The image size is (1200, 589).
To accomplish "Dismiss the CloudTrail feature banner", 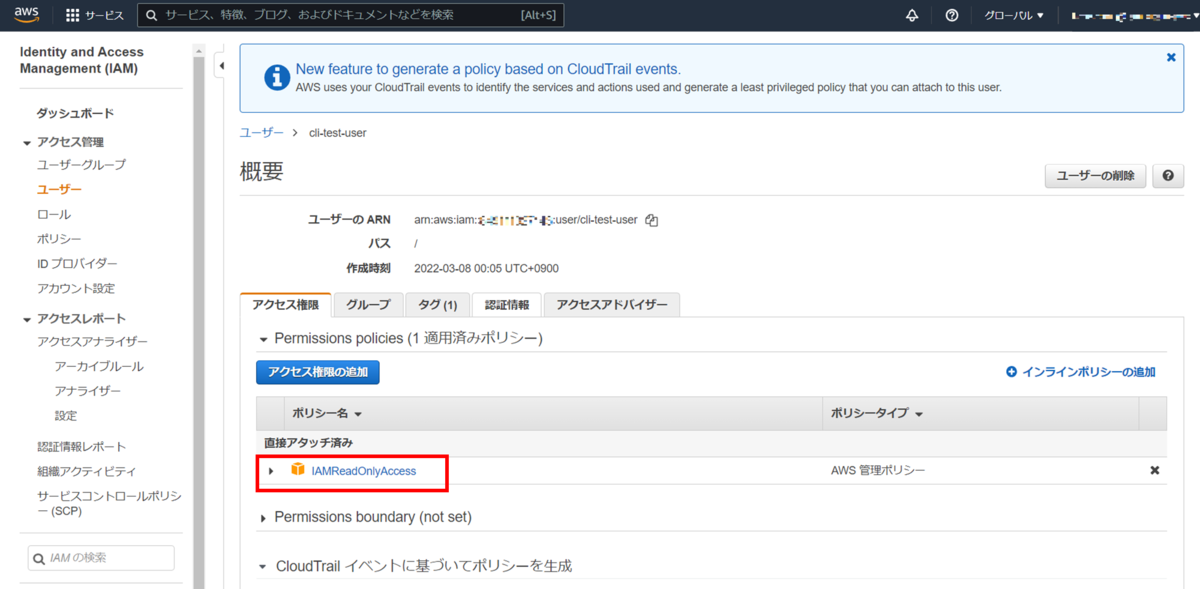I will pyautogui.click(x=1171, y=57).
